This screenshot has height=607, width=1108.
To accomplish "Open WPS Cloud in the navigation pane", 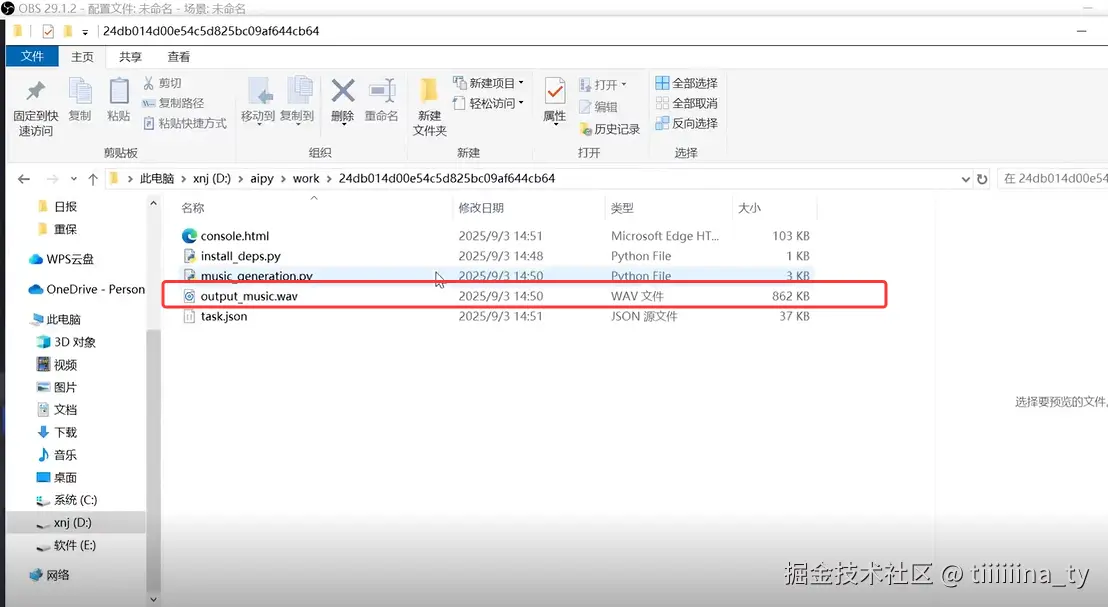I will [61, 259].
